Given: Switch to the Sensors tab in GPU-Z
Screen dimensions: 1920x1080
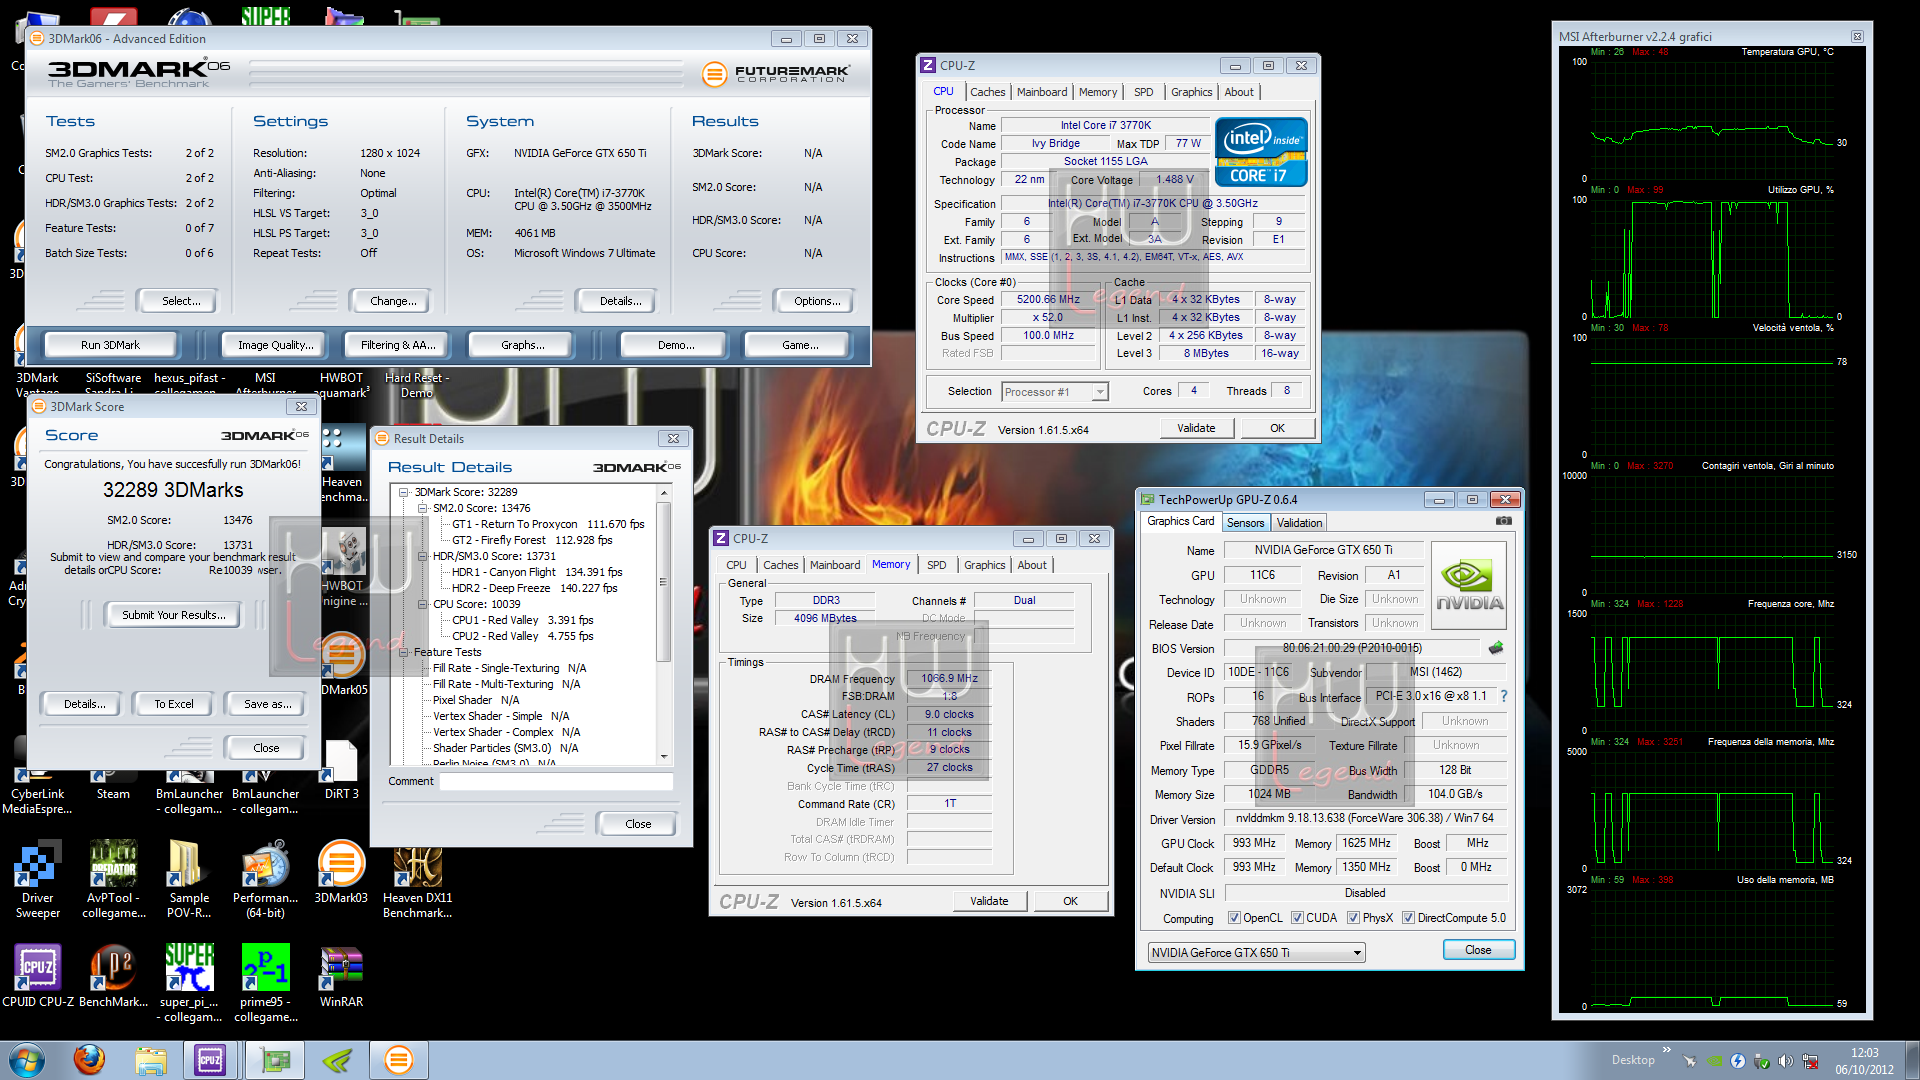Looking at the screenshot, I should click(1246, 523).
